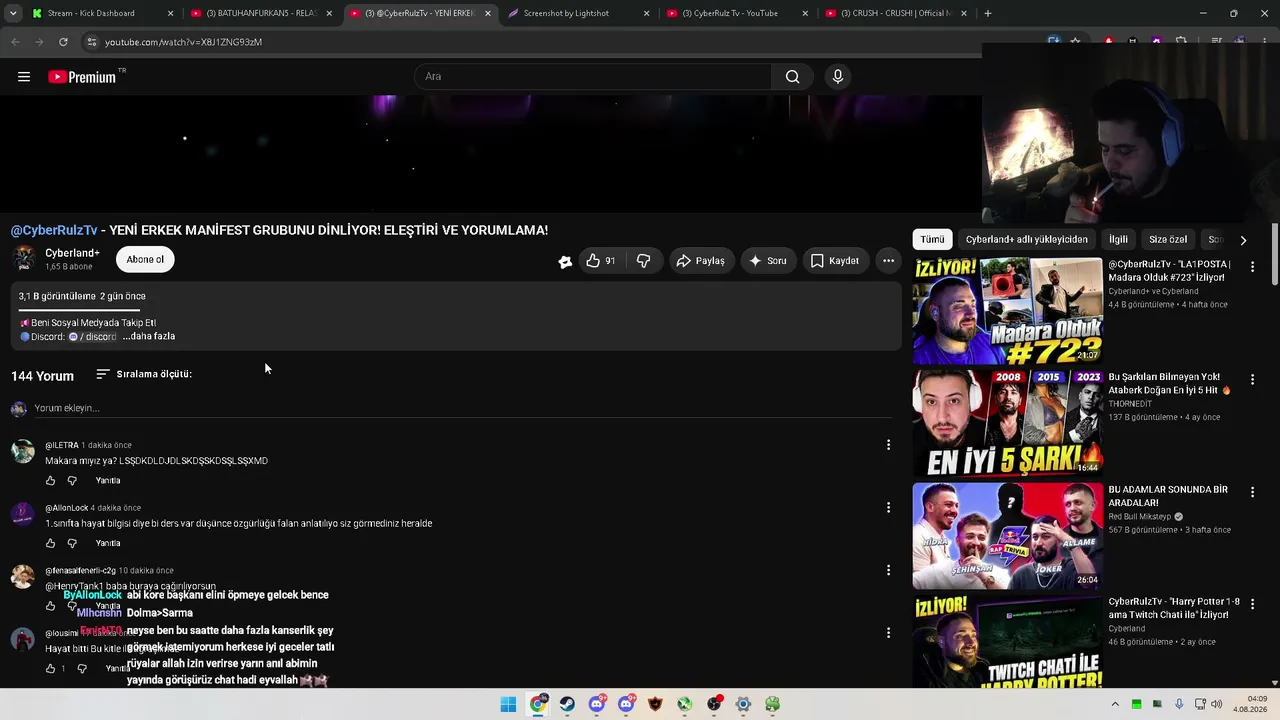Screen dimensions: 1280x720
Task: Go back in browser history
Action: tap(15, 42)
